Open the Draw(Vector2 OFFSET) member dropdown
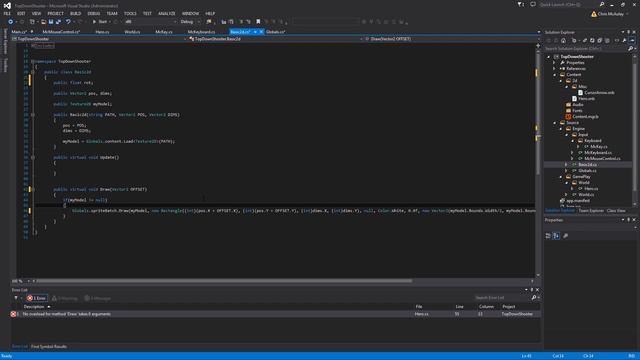The image size is (640, 360). pyautogui.click(x=451, y=39)
